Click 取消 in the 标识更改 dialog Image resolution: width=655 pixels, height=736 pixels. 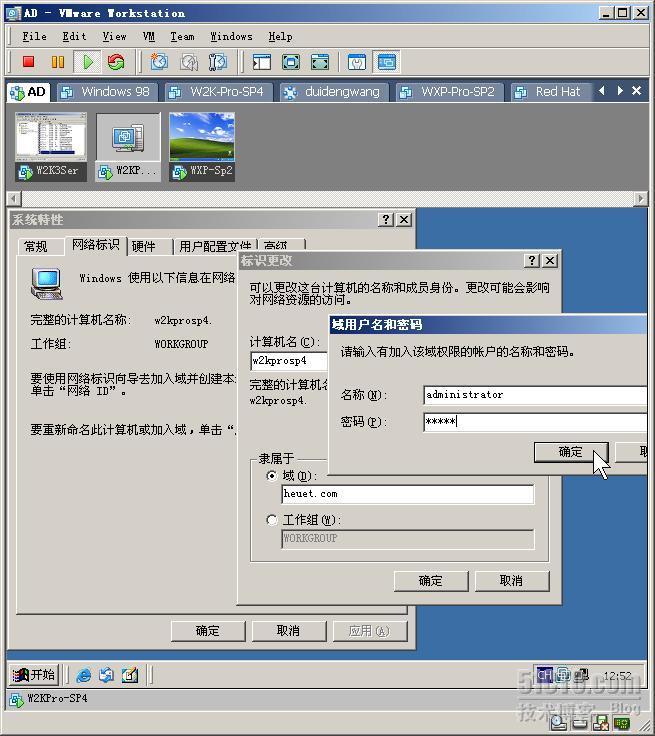(x=511, y=581)
